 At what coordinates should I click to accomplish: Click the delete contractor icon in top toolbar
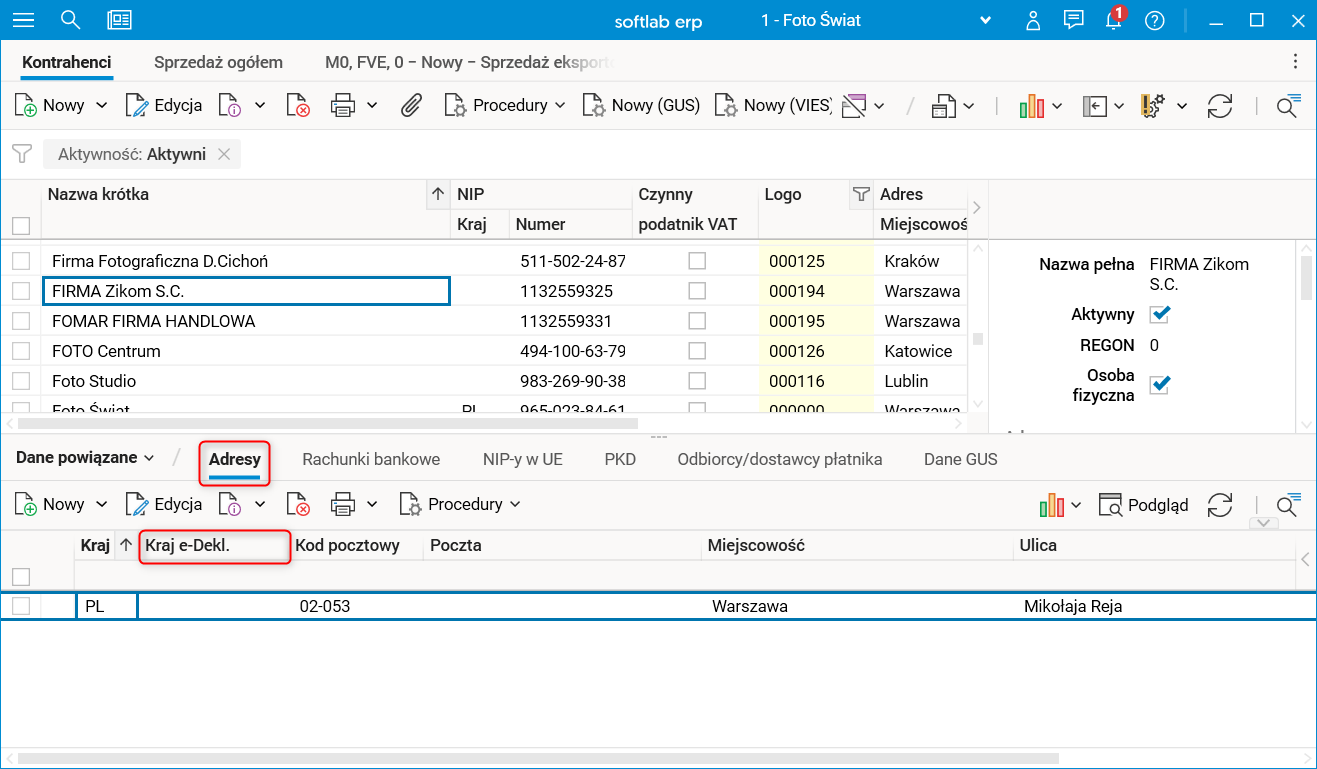(297, 105)
